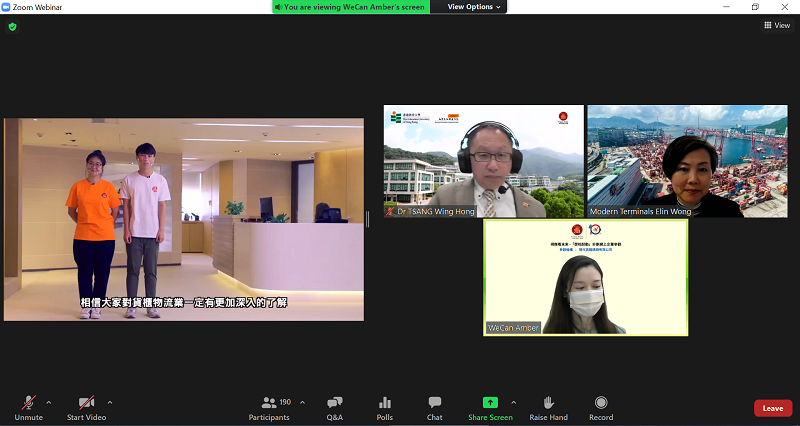
Task: Open the Q&A window
Action: (335, 407)
